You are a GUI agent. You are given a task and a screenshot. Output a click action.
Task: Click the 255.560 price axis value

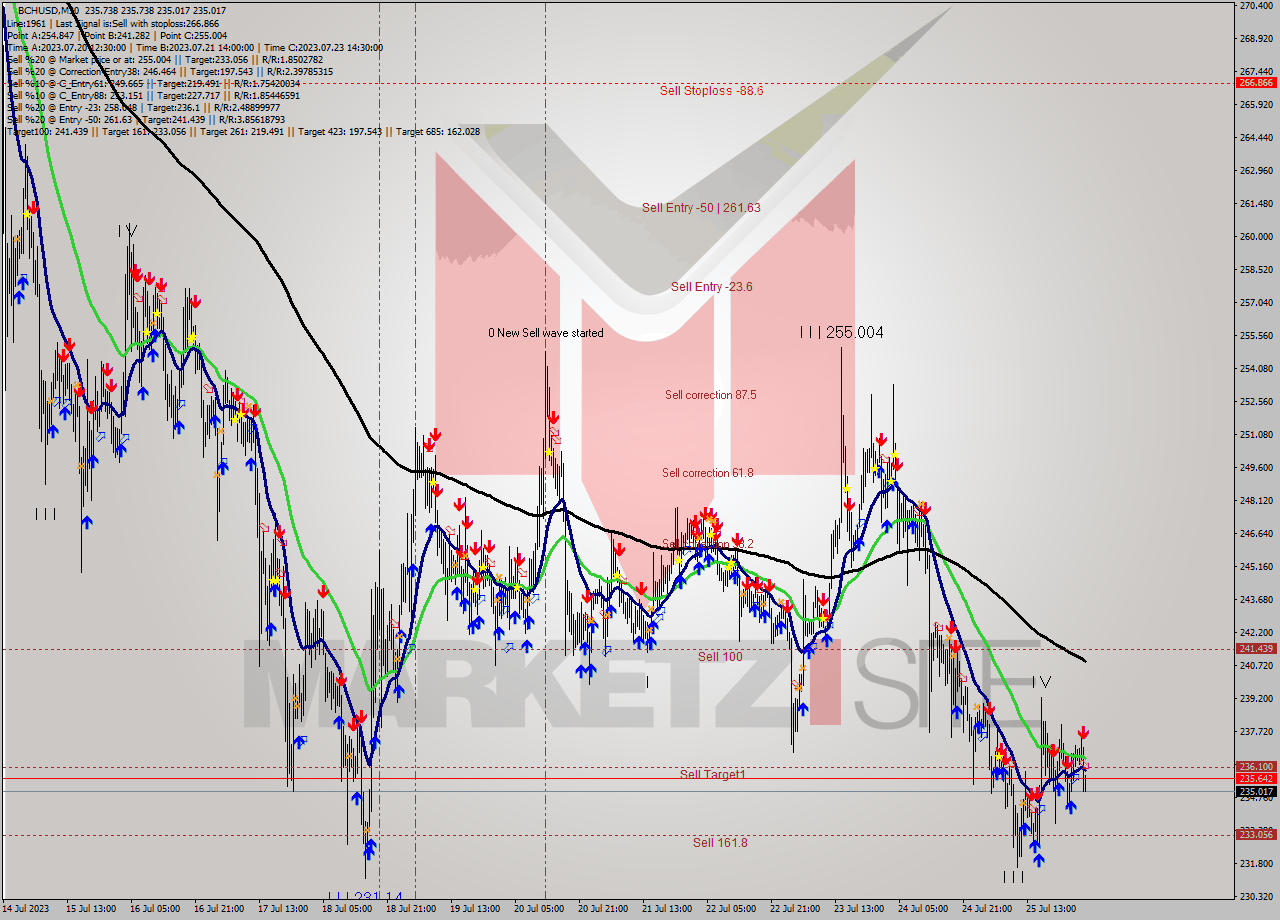pos(1255,336)
